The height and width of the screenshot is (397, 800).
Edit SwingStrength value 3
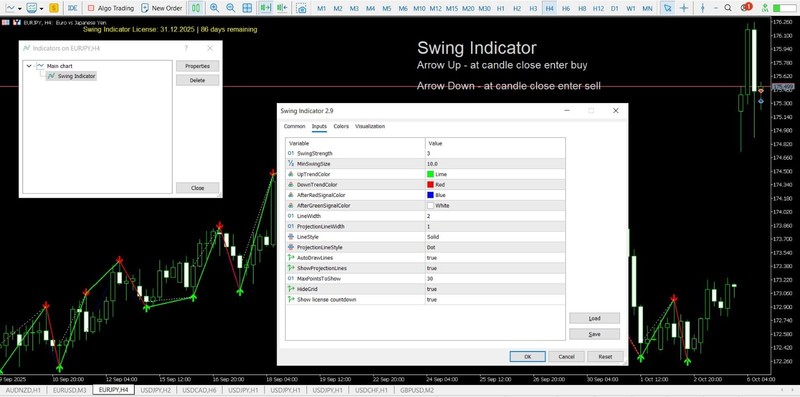(495, 154)
